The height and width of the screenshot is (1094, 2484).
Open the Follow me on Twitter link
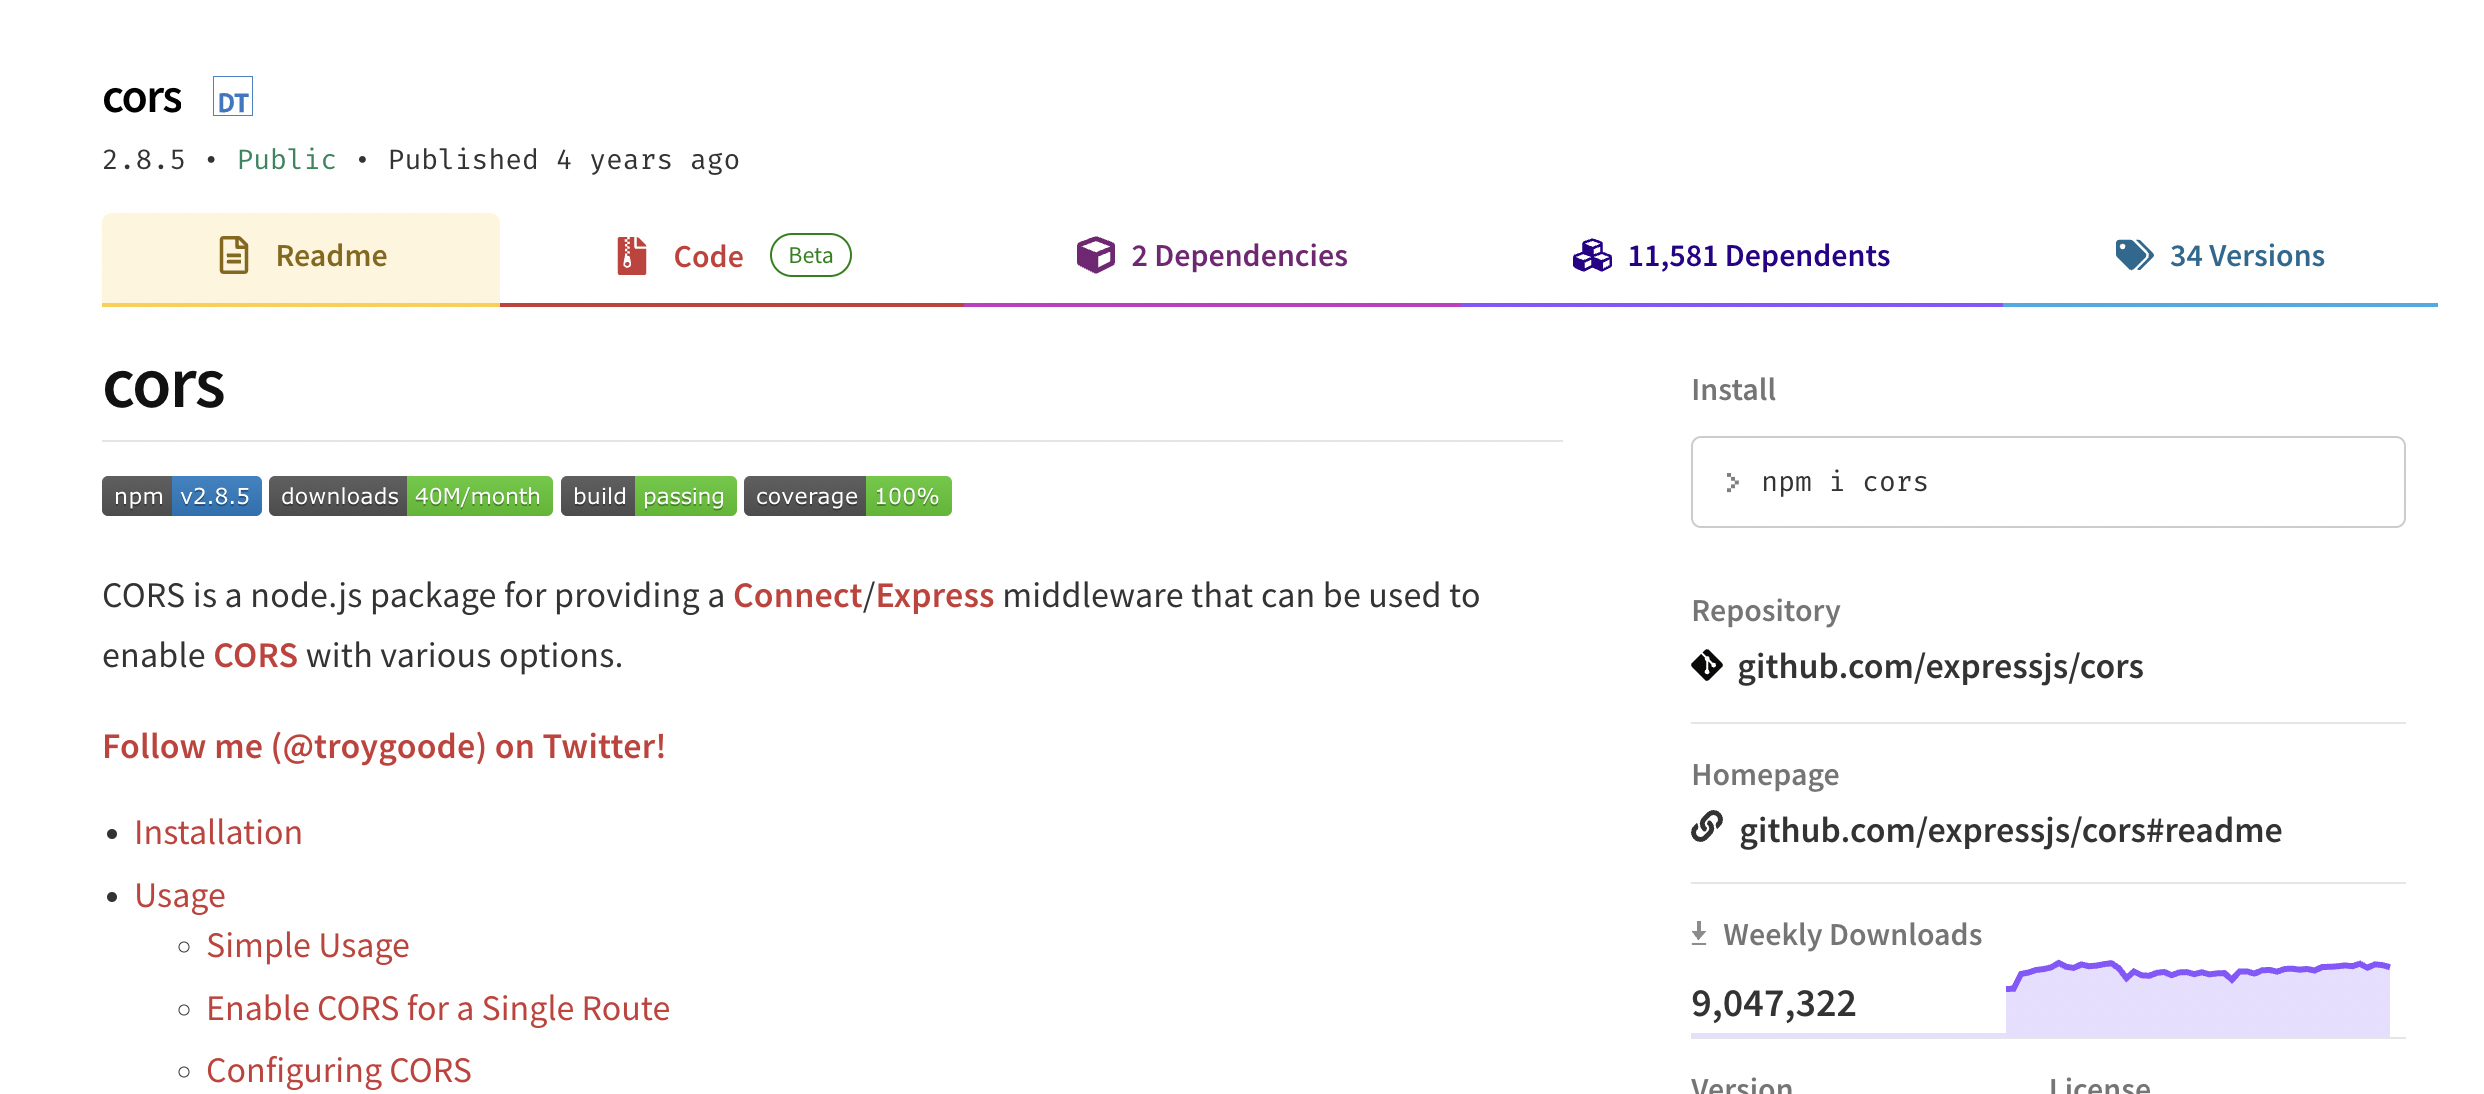pyautogui.click(x=384, y=747)
